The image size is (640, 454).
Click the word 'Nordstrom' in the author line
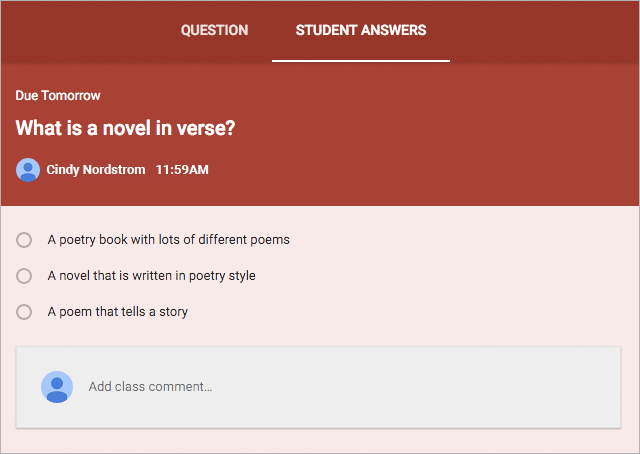[115, 170]
